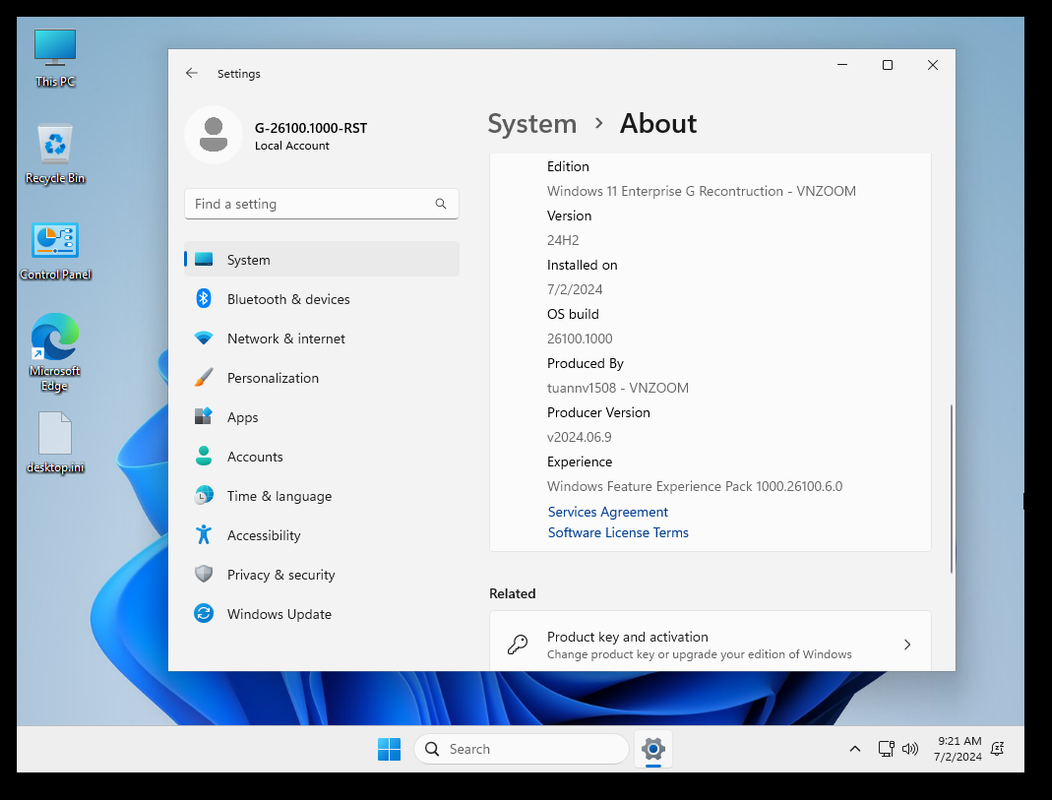Click the Privacy & security shield icon
The width and height of the screenshot is (1052, 800).
coord(204,574)
